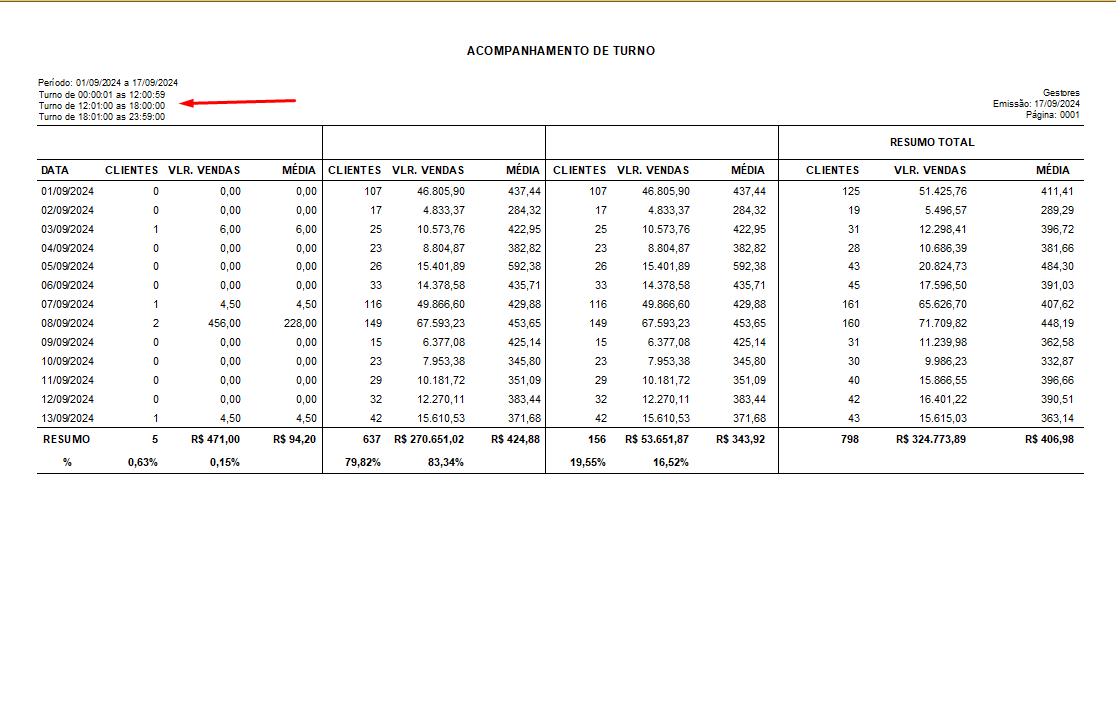Click the ACOMPANHAMENTO DE TURNO report title

pos(560,50)
